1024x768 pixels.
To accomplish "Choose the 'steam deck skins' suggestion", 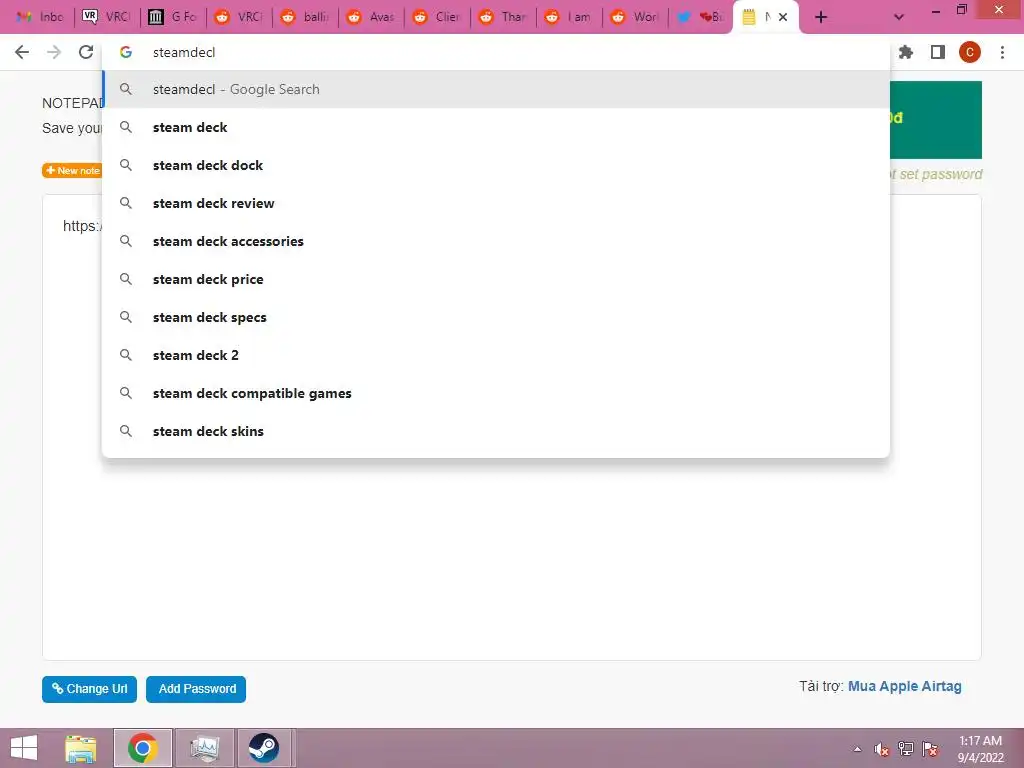I will pyautogui.click(x=496, y=431).
